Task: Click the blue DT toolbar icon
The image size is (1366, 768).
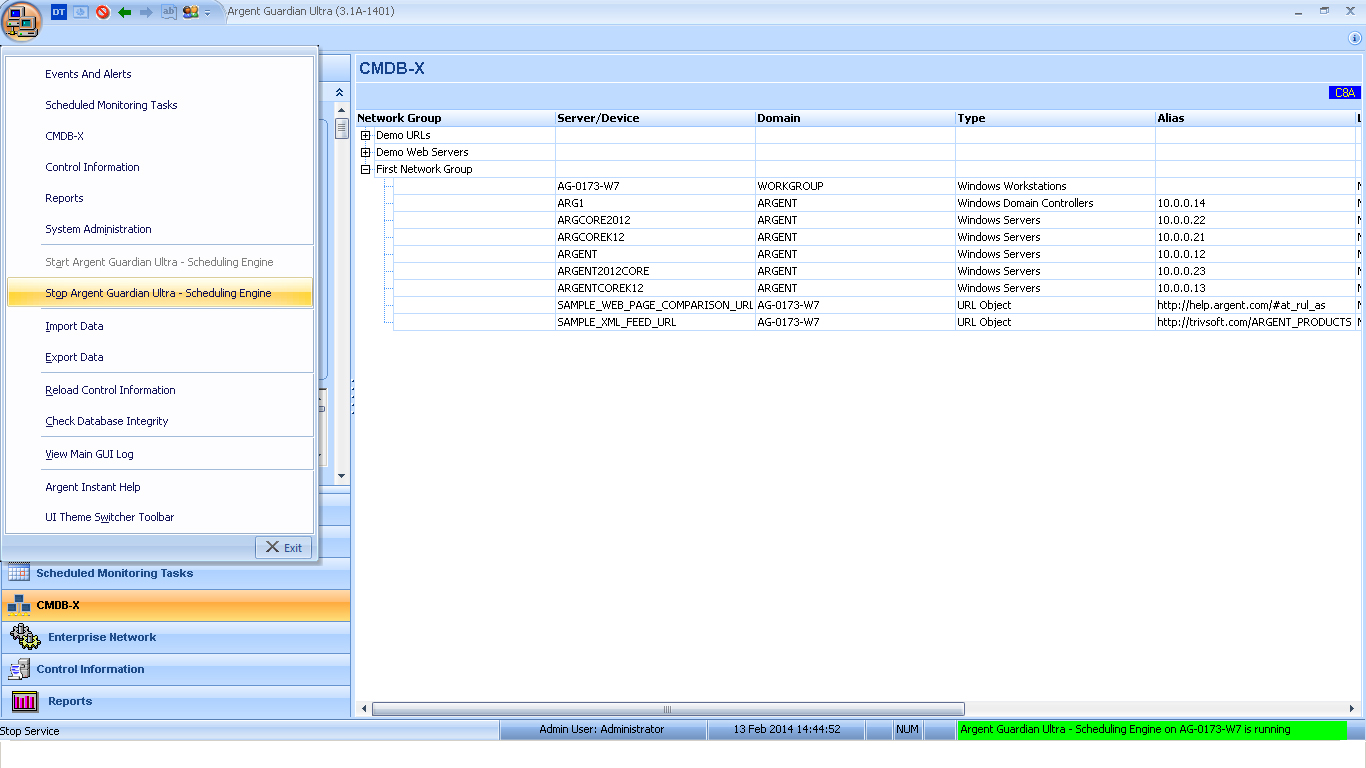Action: coord(59,12)
